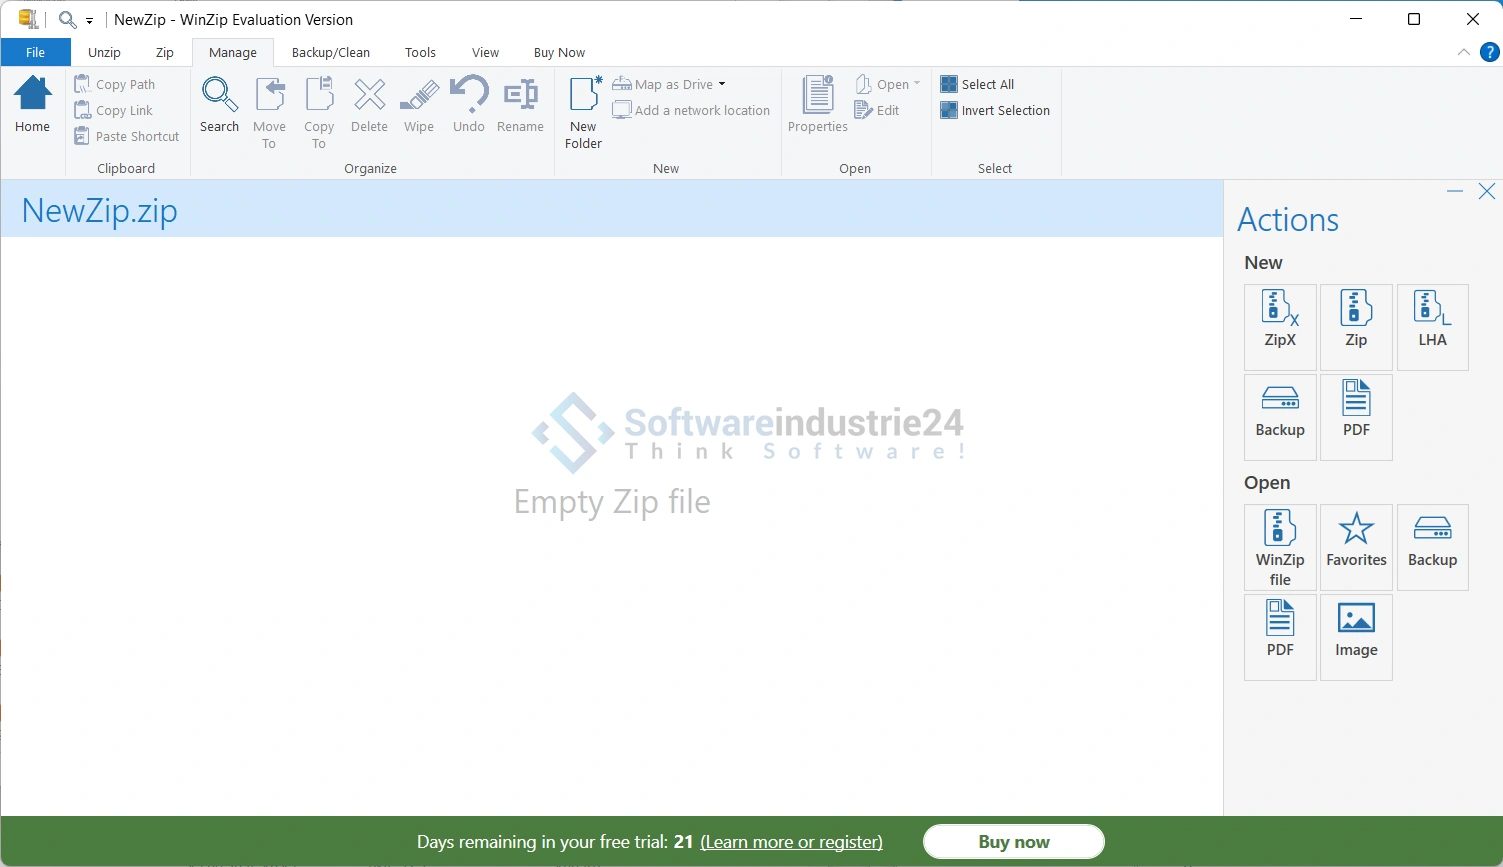Collapse the ribbon with the chevron

pos(1464,52)
